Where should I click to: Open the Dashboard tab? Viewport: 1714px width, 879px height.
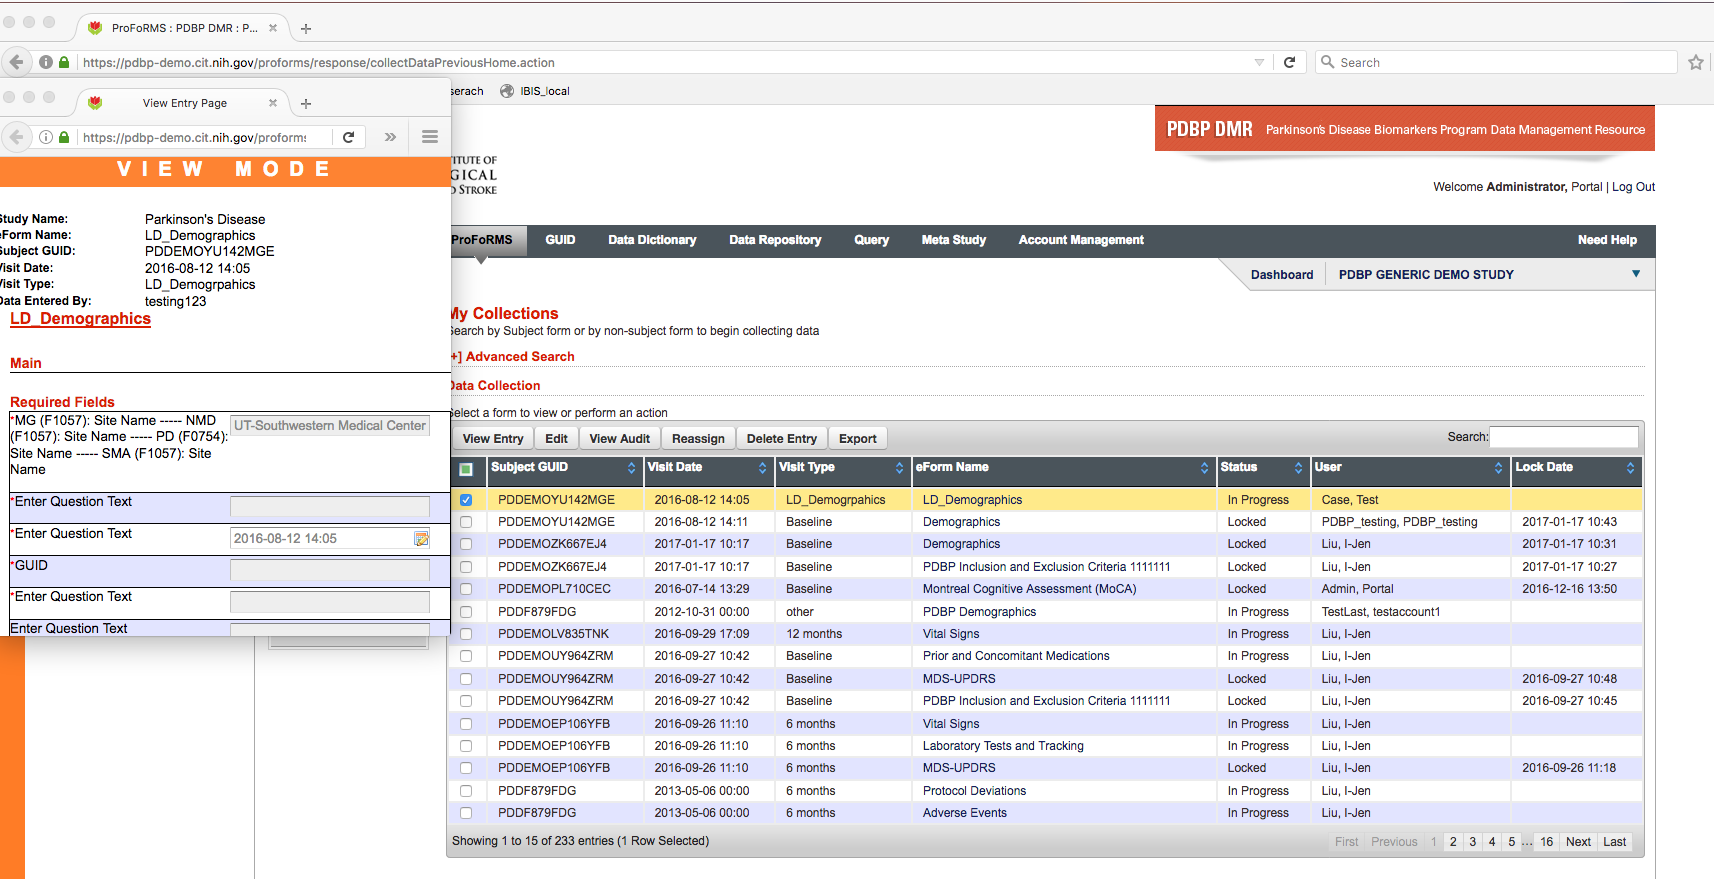pos(1282,275)
